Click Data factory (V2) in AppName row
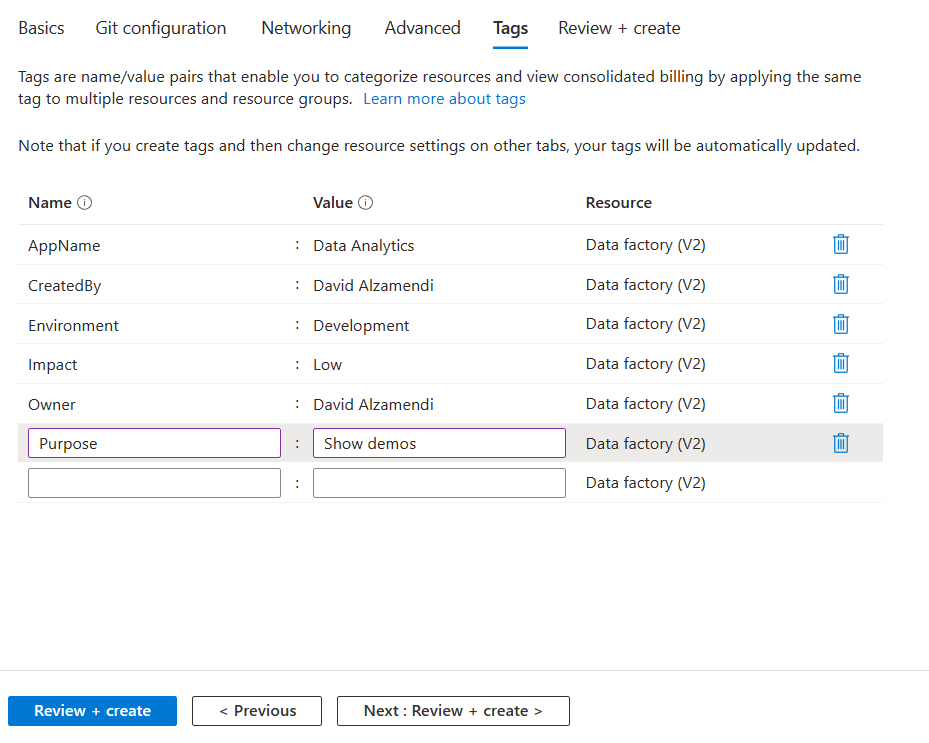Screen dimensions: 929x743 pyautogui.click(x=646, y=245)
